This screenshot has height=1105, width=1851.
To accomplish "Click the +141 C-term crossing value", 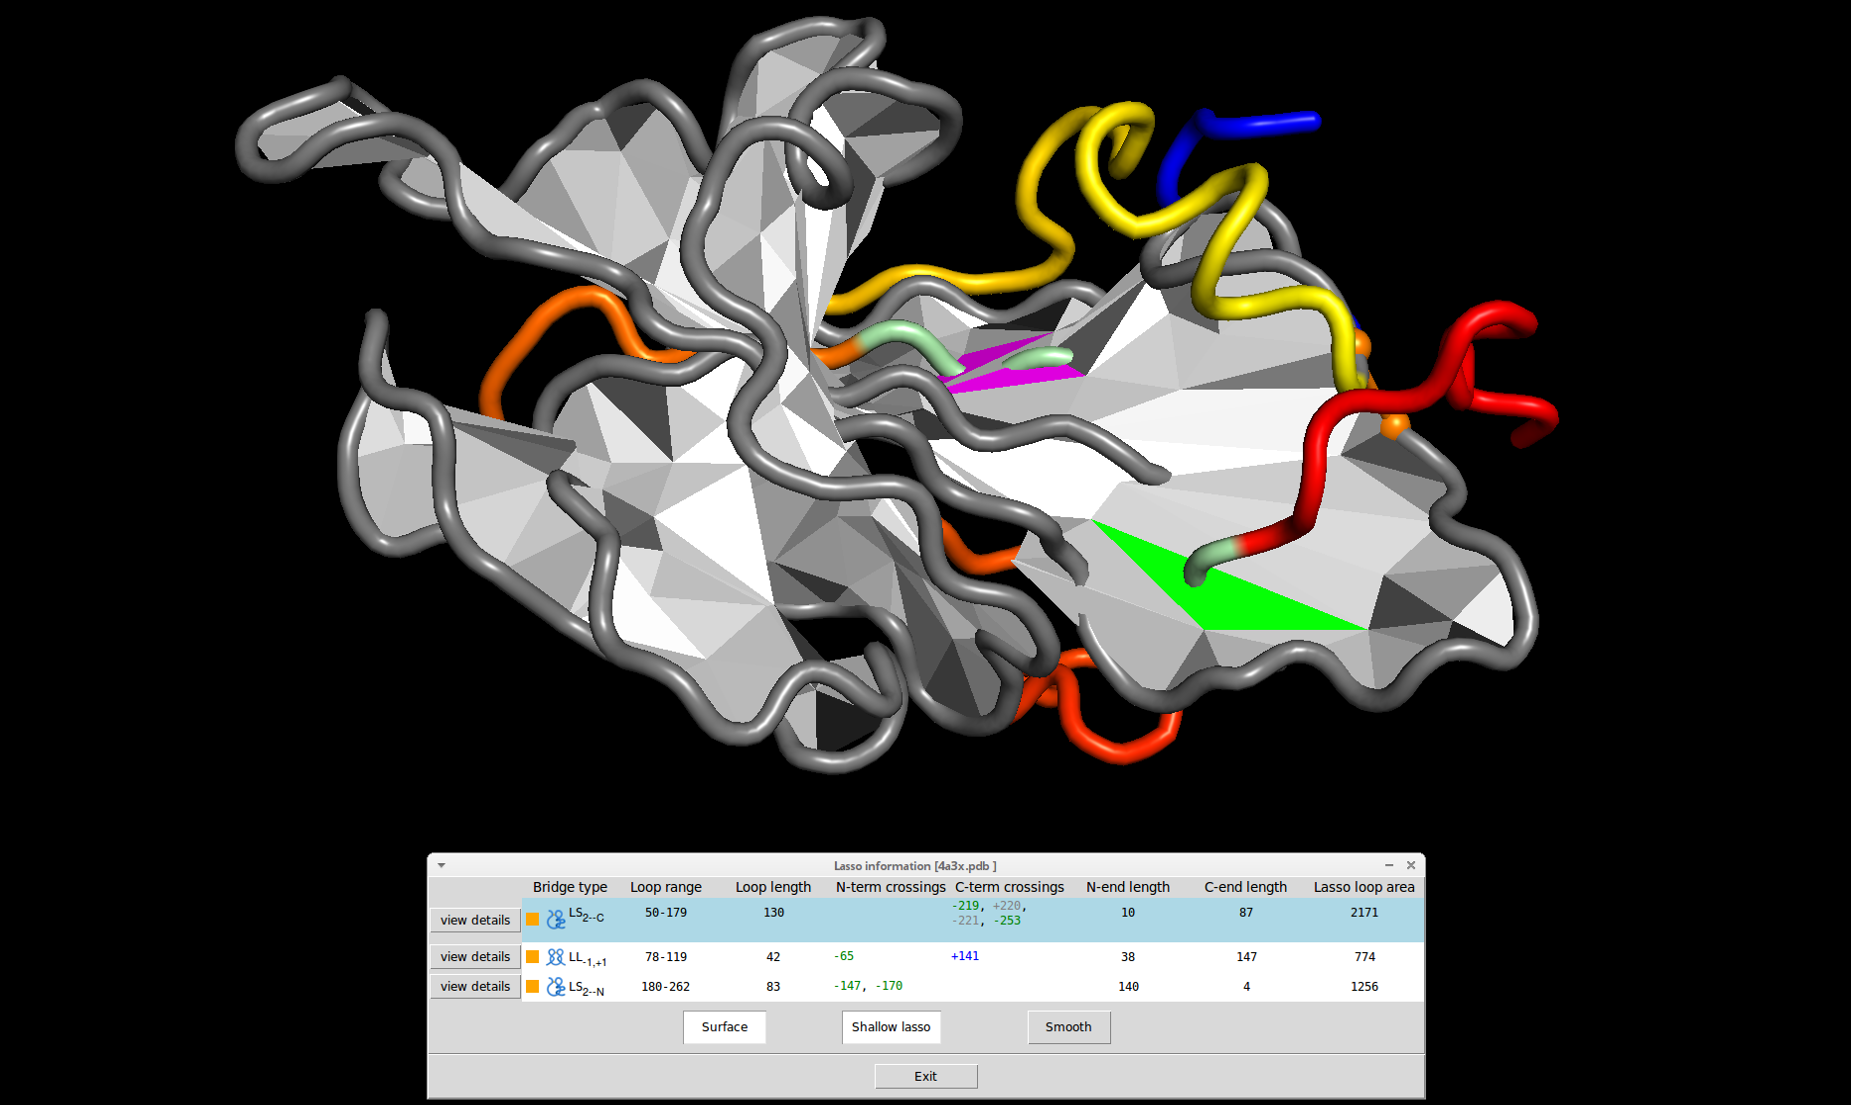I will [964, 957].
